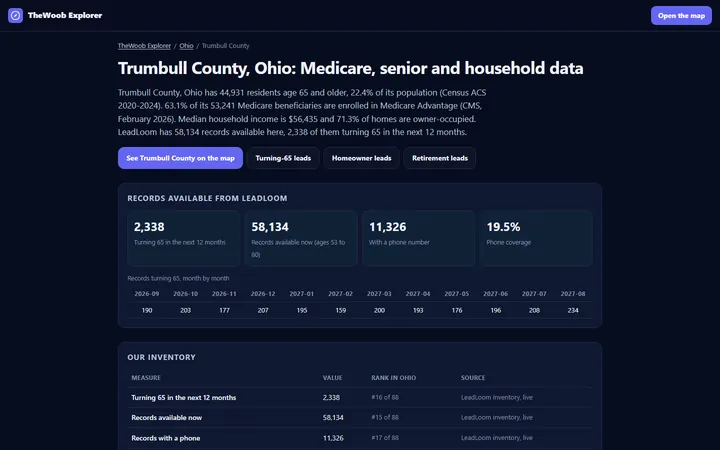720x450 pixels.
Task: Click the rank #15 of 88 cell
Action: click(385, 418)
